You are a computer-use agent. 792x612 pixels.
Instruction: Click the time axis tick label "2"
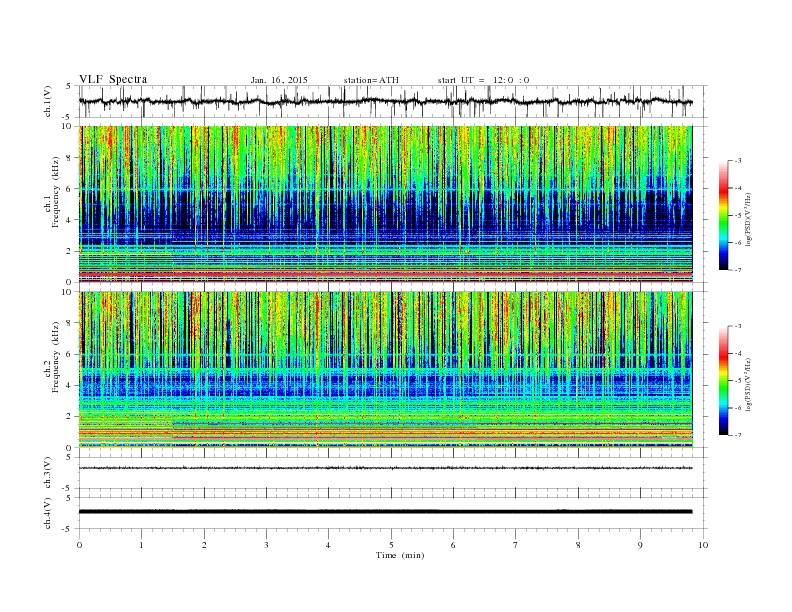click(x=204, y=545)
